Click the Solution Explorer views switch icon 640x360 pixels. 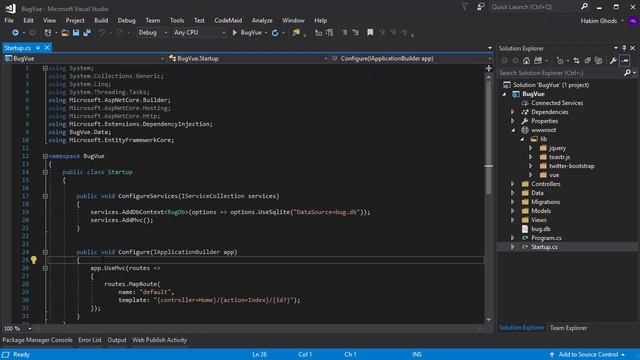538,61
